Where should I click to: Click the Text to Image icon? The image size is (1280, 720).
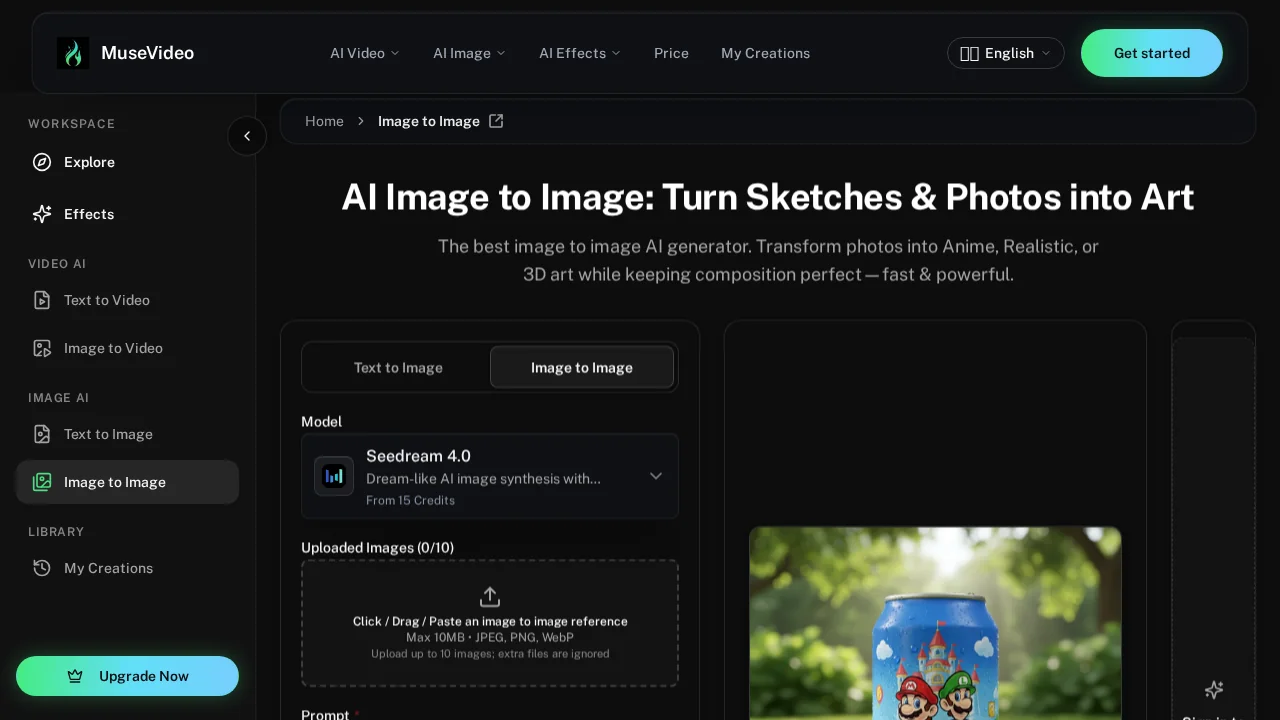tap(41, 434)
